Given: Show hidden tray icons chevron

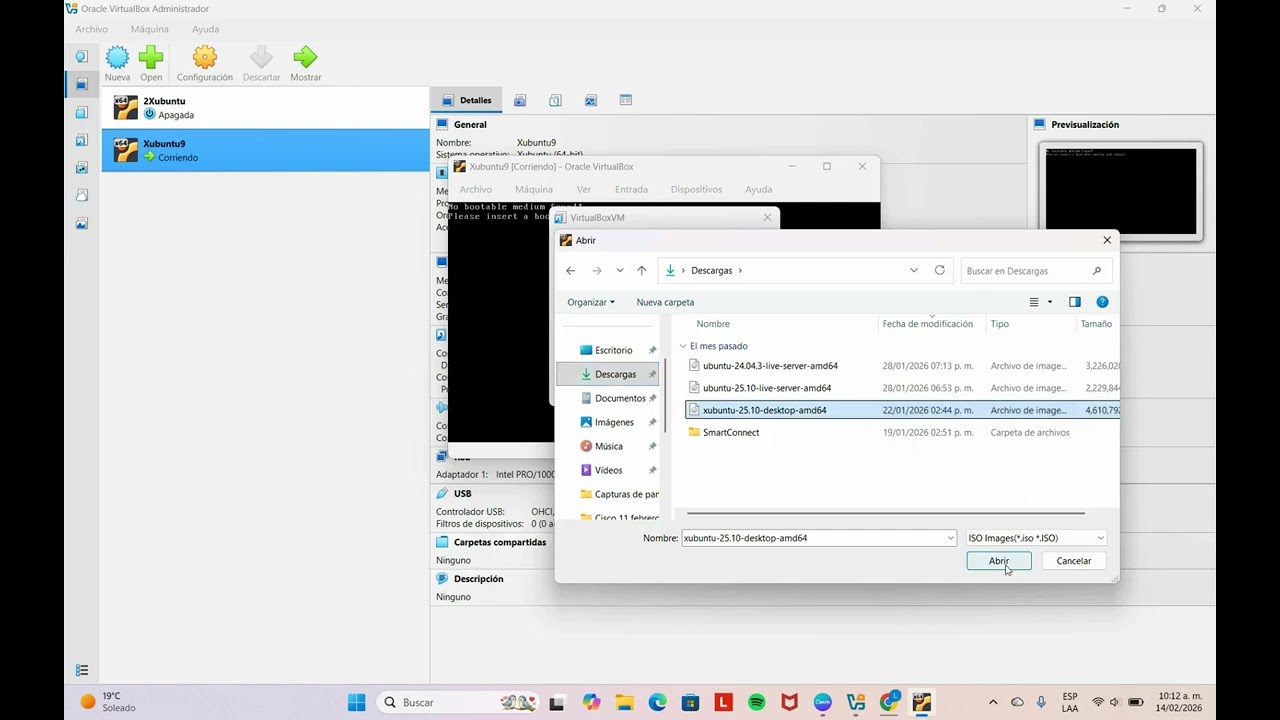Looking at the screenshot, I should tap(993, 702).
